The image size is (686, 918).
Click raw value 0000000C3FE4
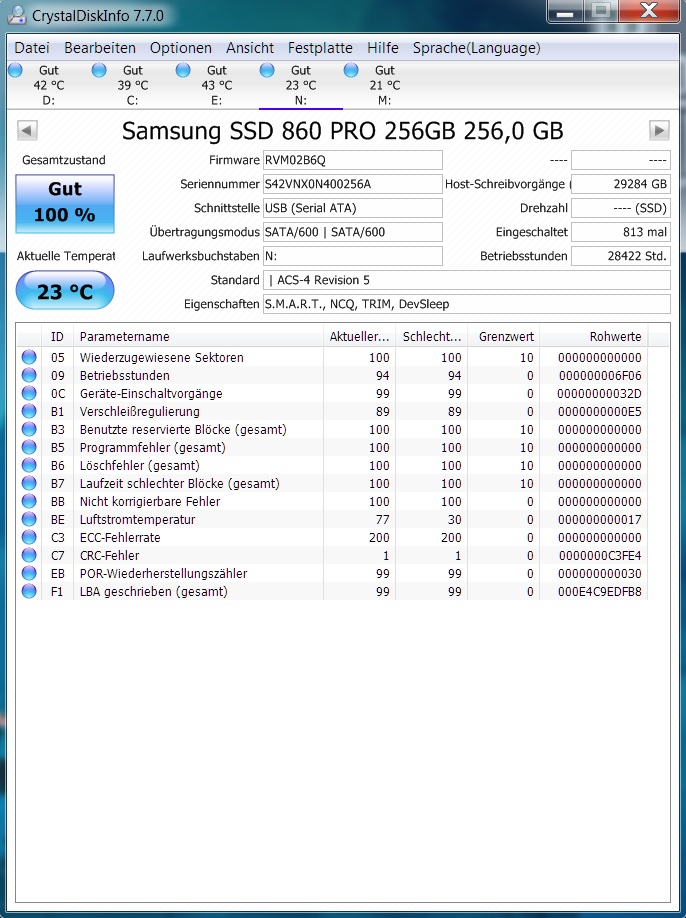(x=600, y=556)
